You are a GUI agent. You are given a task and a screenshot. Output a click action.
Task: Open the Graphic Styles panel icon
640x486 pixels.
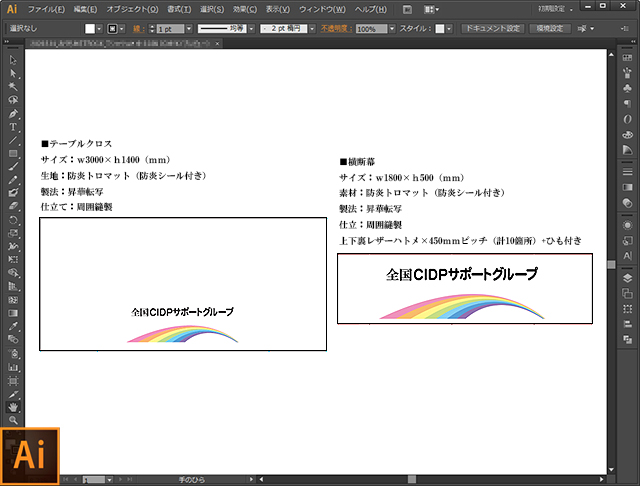(627, 241)
